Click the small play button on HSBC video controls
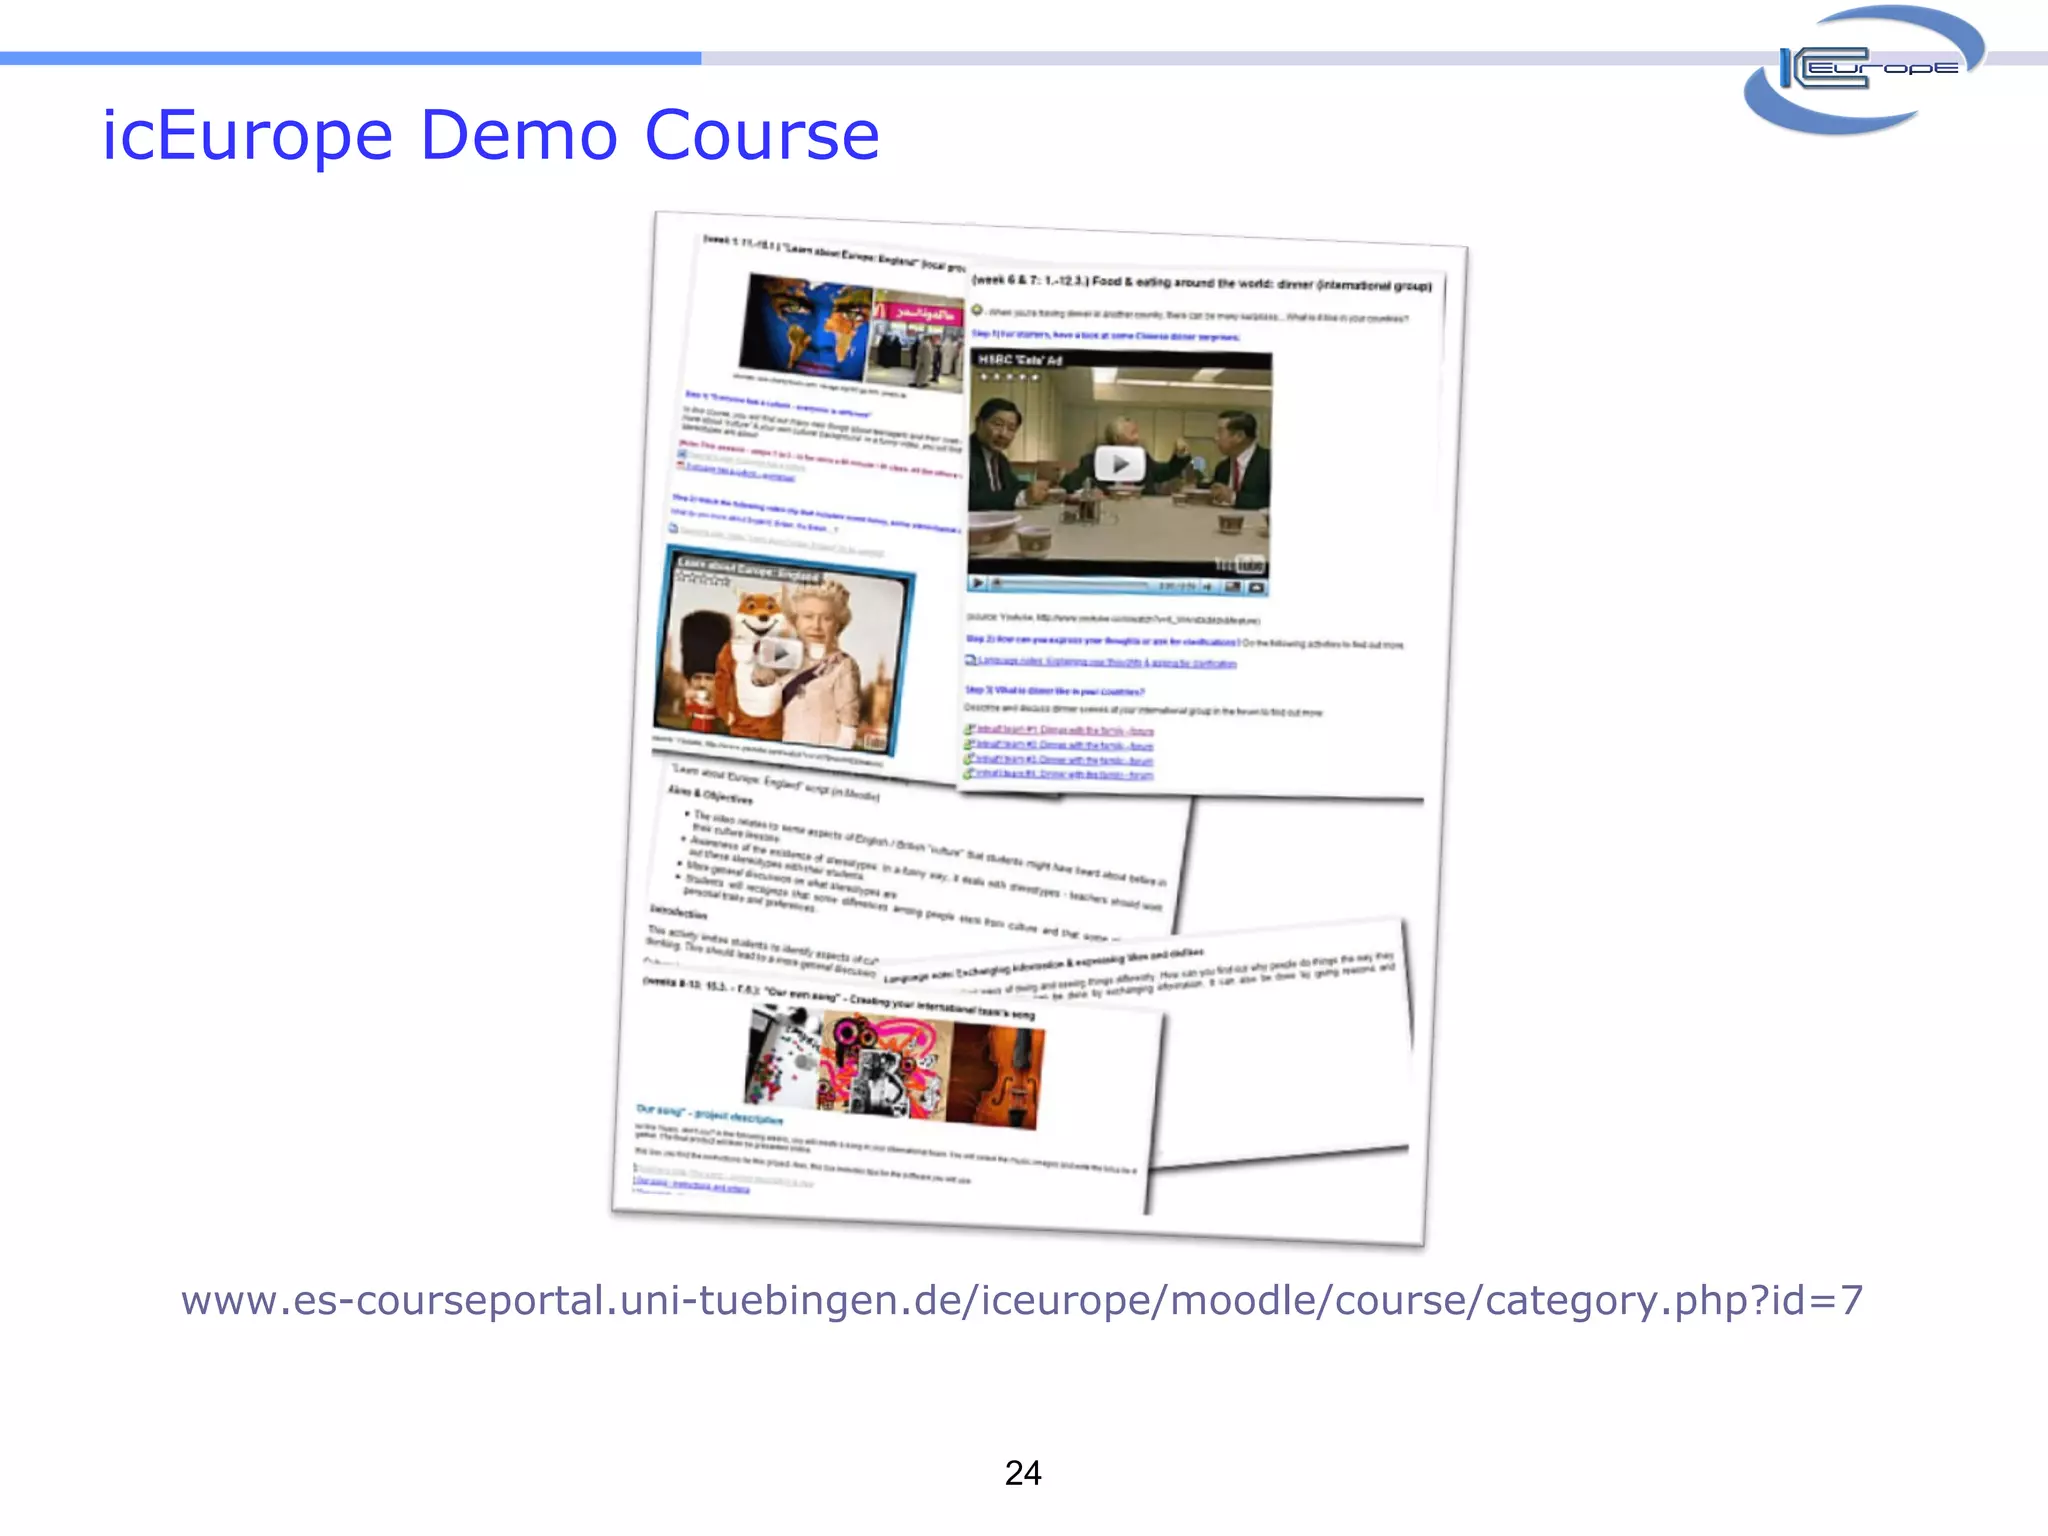The height and width of the screenshot is (1536, 2048). [978, 583]
